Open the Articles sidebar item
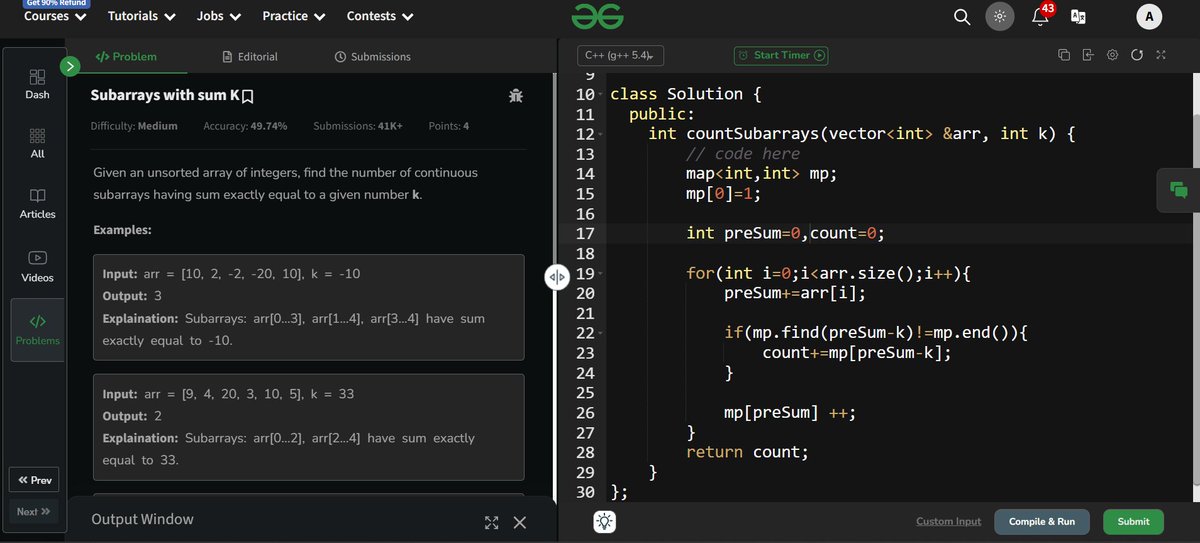The height and width of the screenshot is (543, 1200). tap(37, 203)
